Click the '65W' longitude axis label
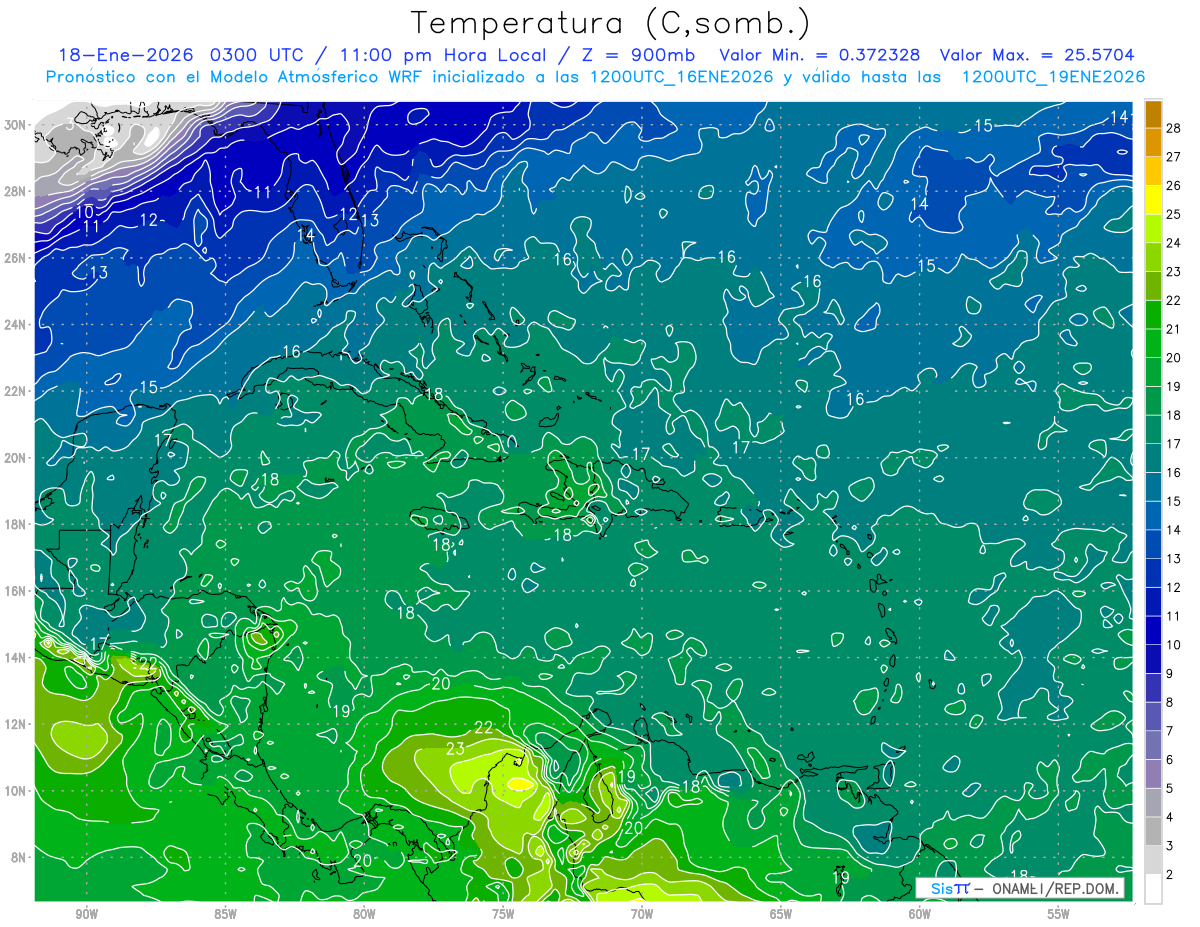Image resolution: width=1200 pixels, height=927 pixels. click(x=781, y=914)
